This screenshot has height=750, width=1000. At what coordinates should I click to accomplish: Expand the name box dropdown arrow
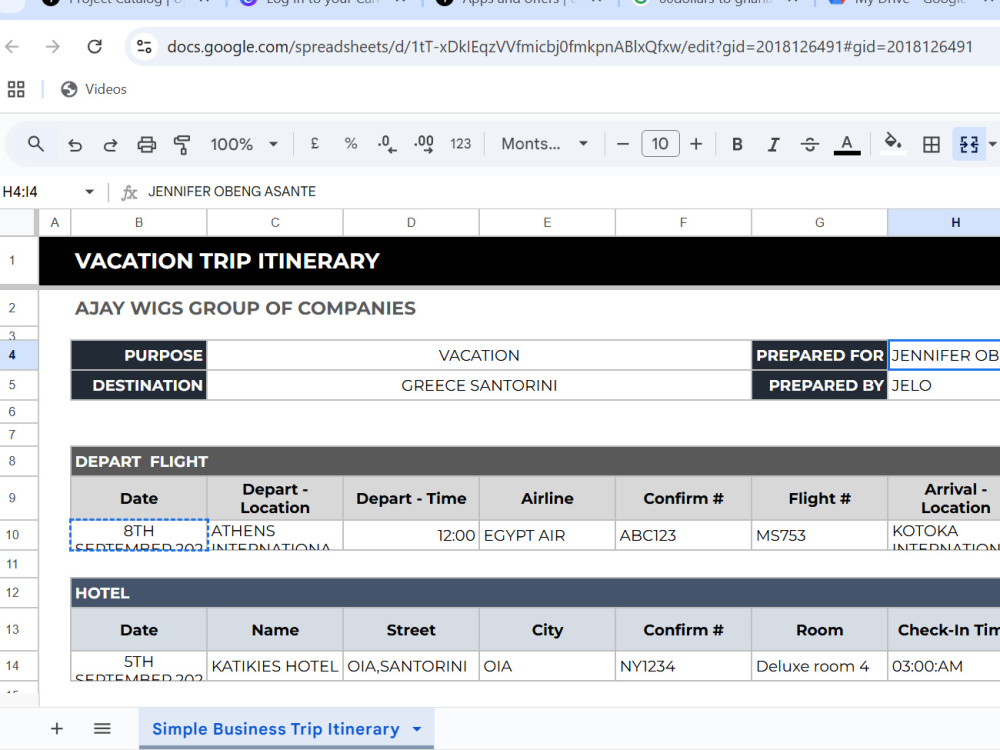[89, 191]
